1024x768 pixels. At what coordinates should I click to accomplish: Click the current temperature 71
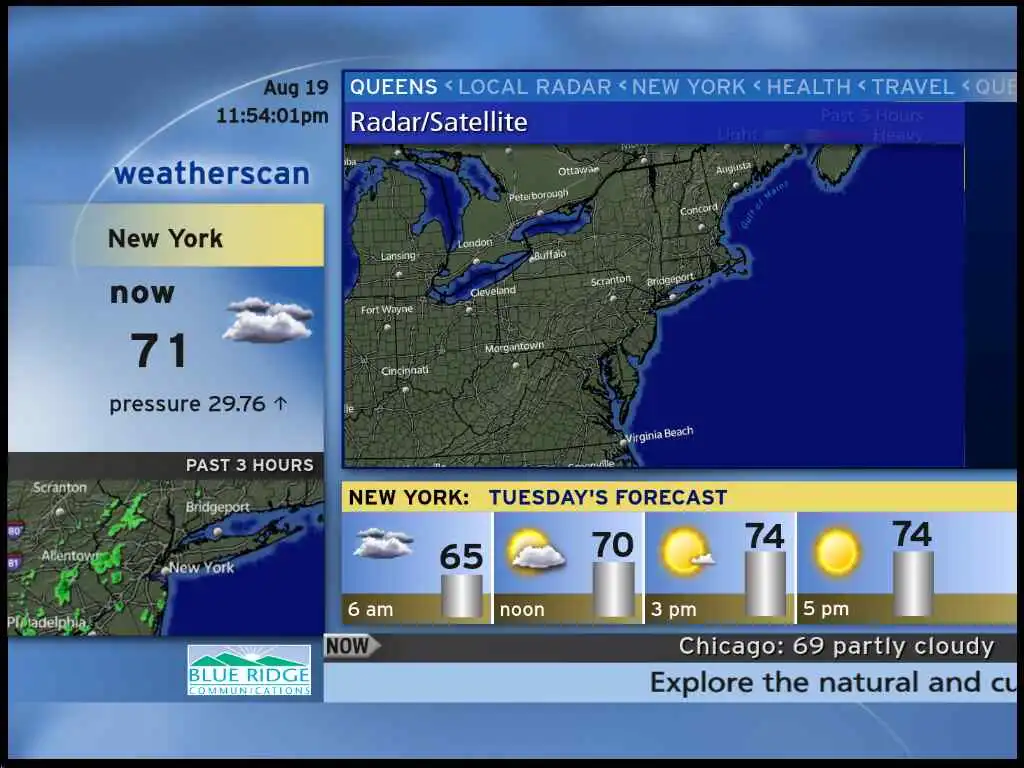tap(159, 351)
